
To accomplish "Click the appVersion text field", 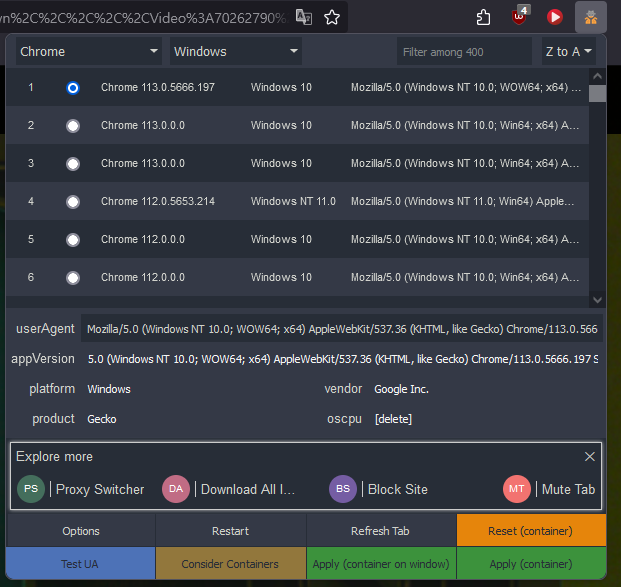I will (342, 359).
